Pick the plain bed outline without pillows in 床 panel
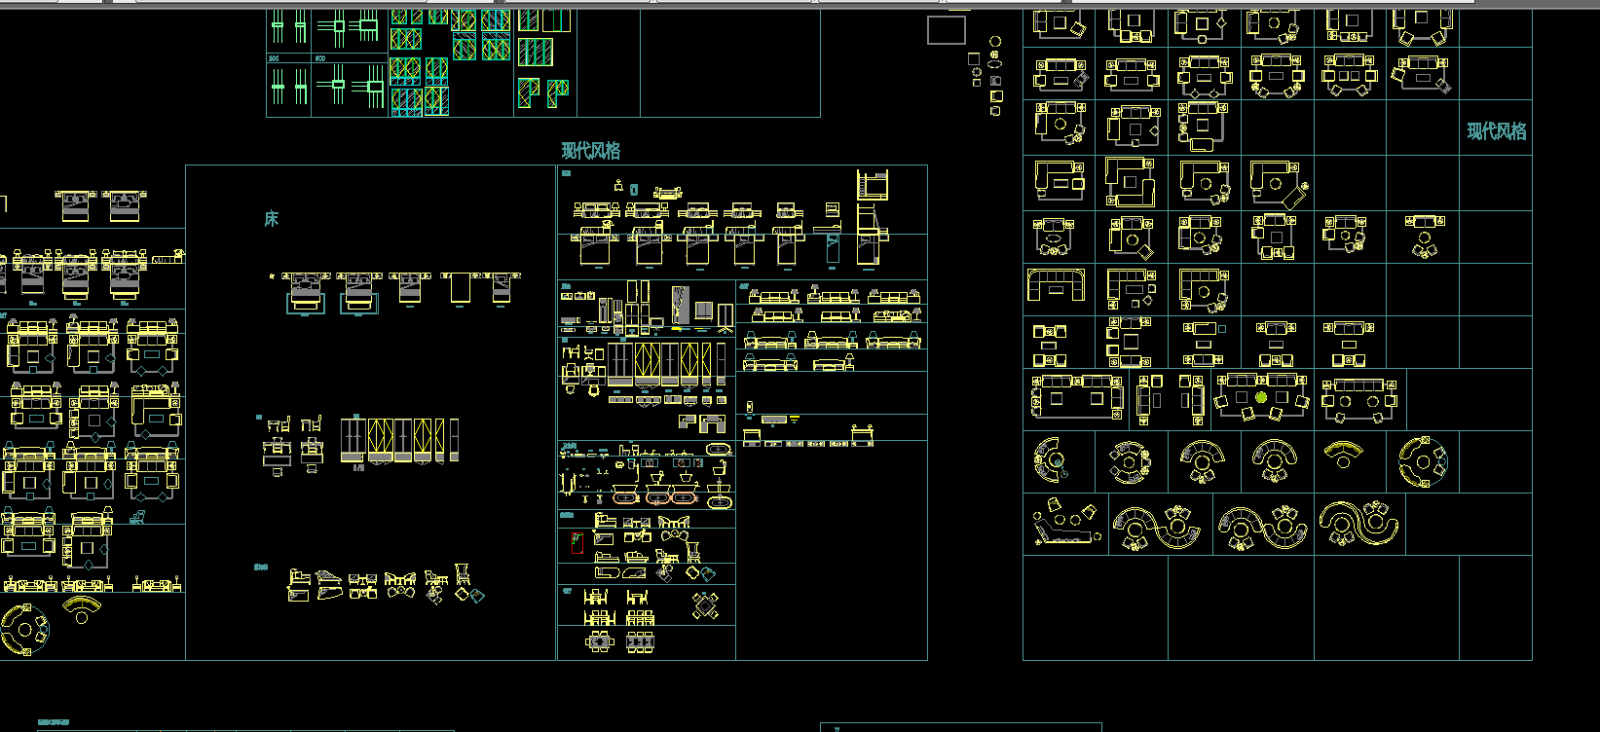Viewport: 1600px width, 732px height. (x=460, y=288)
